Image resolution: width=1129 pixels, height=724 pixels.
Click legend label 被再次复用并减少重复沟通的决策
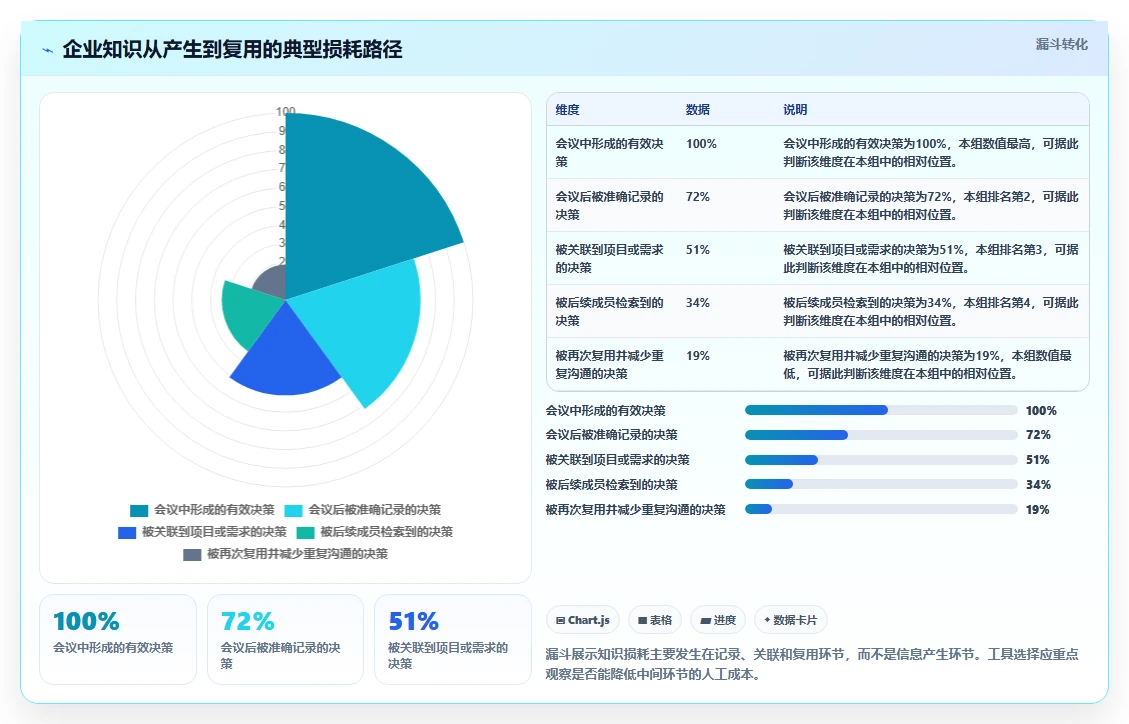pyautogui.click(x=297, y=554)
